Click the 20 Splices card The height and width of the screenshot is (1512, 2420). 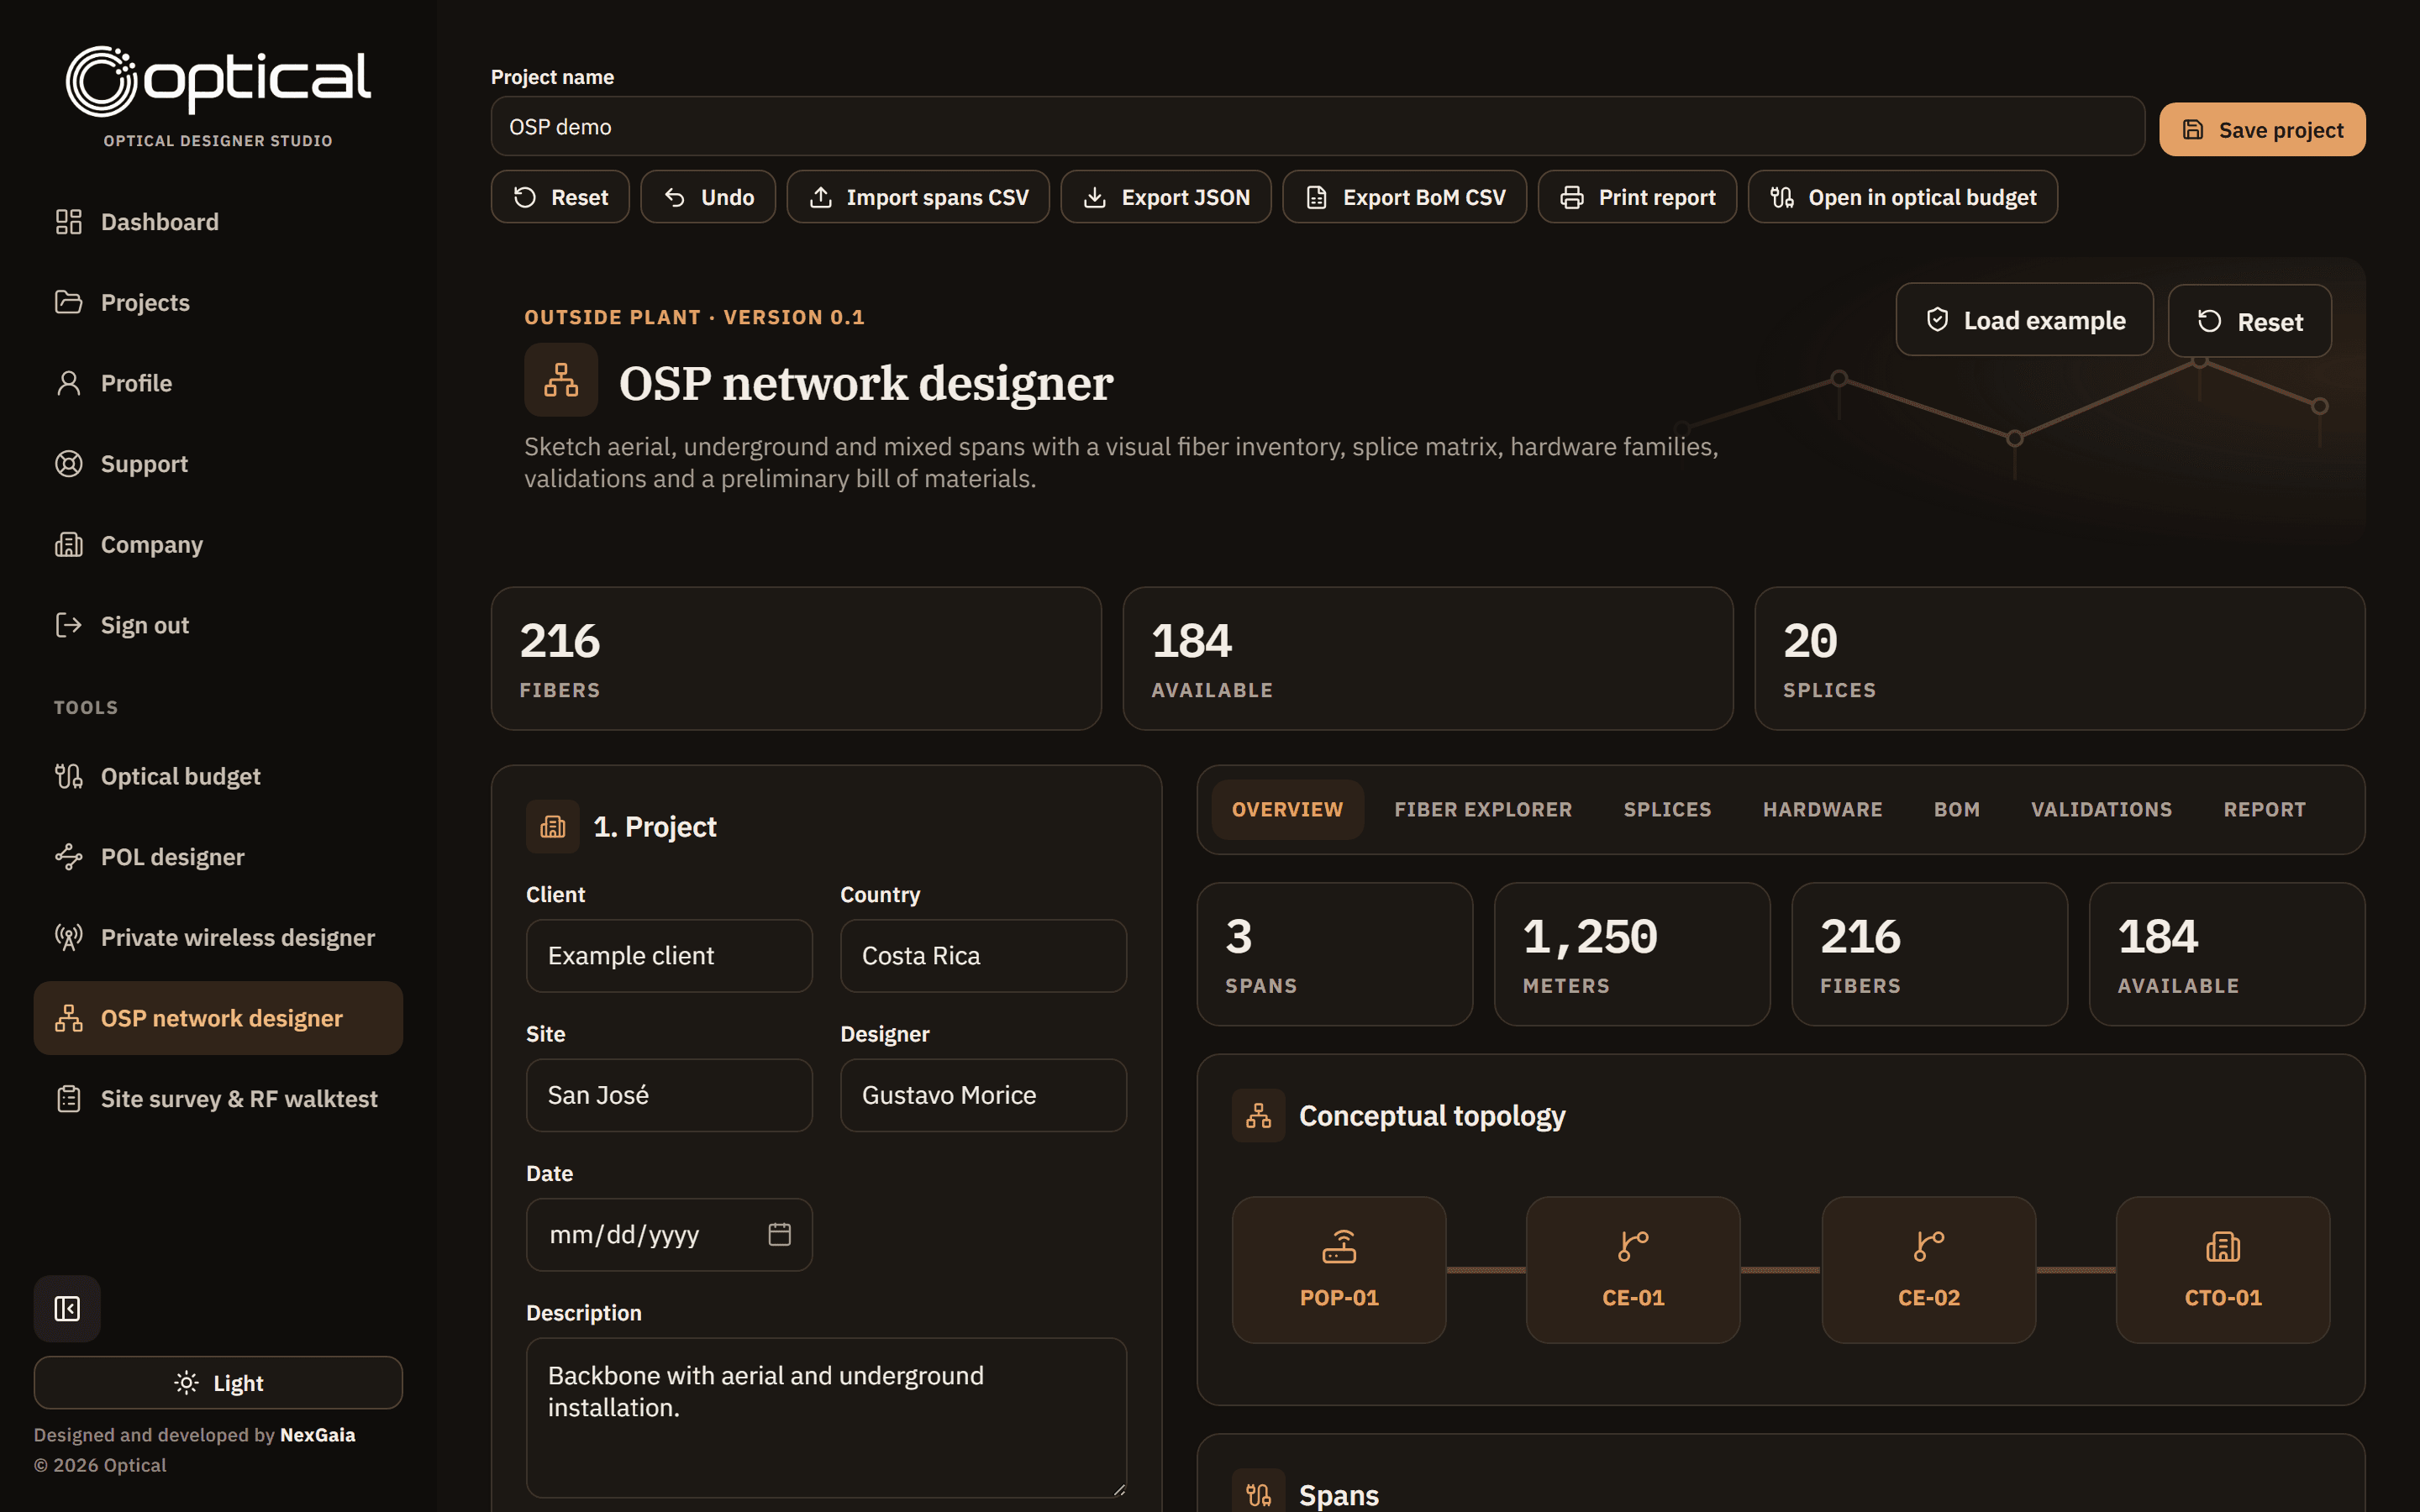pos(2060,658)
